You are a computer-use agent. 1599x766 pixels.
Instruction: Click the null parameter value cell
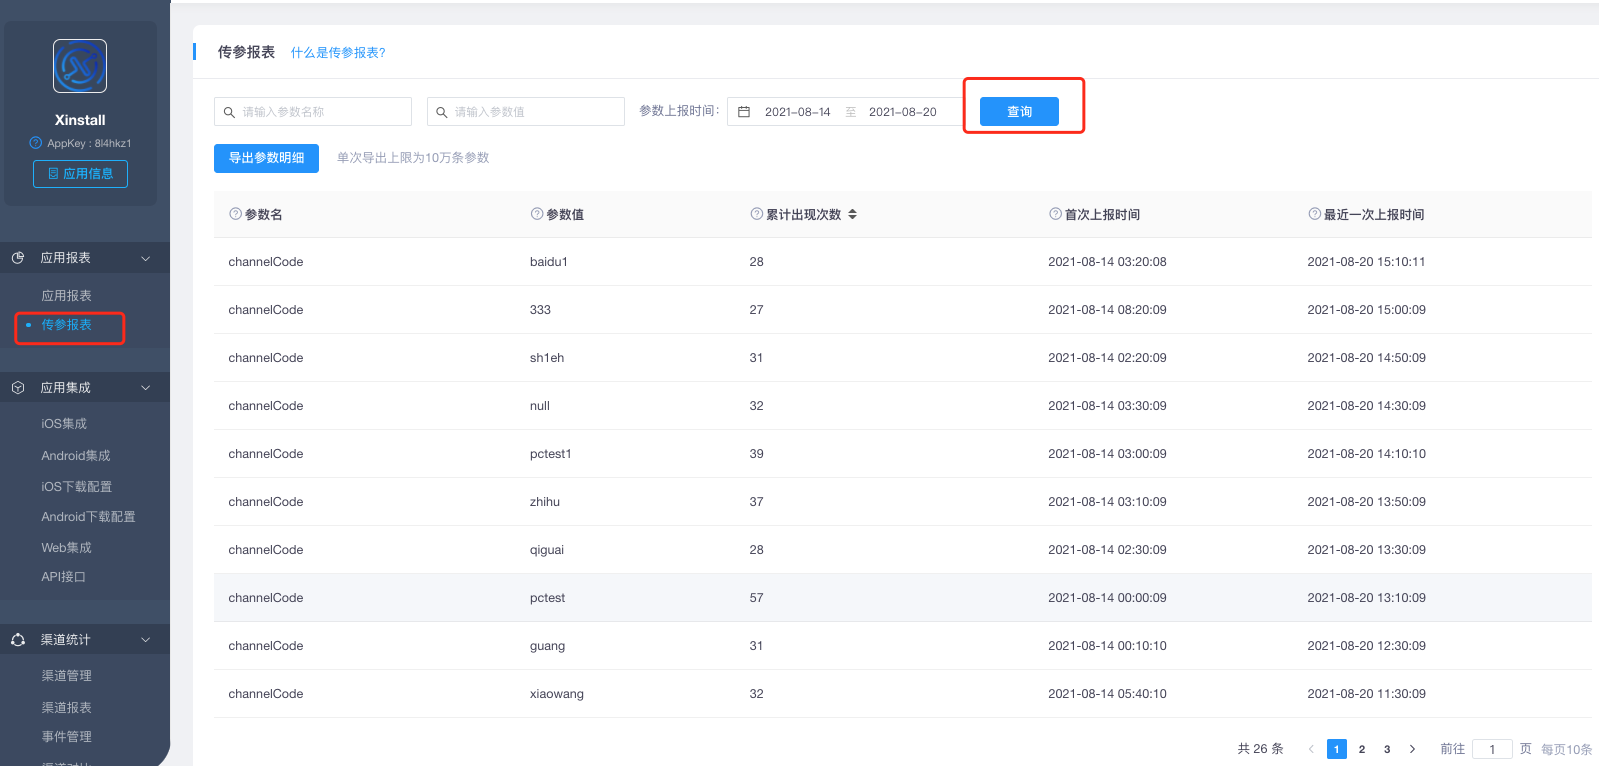point(540,406)
